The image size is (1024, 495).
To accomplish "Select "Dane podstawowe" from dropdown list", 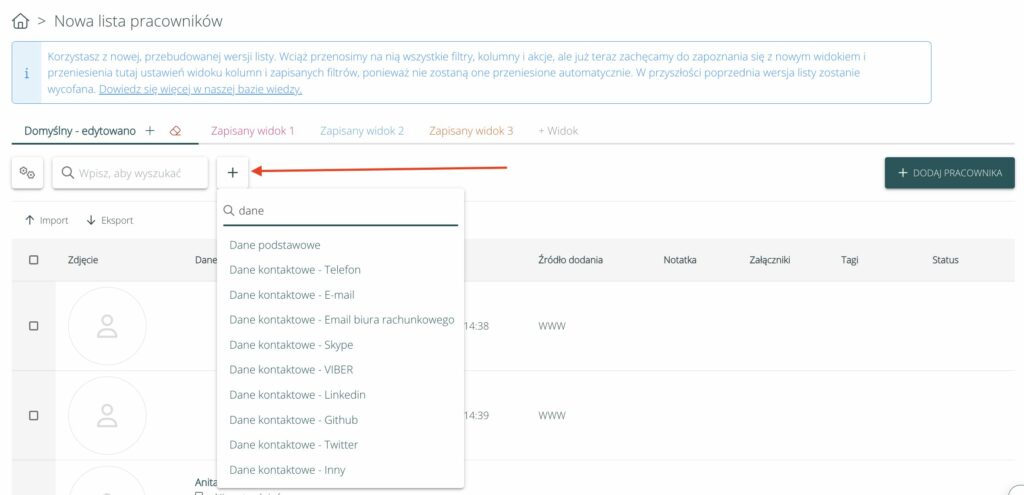I will (x=275, y=245).
